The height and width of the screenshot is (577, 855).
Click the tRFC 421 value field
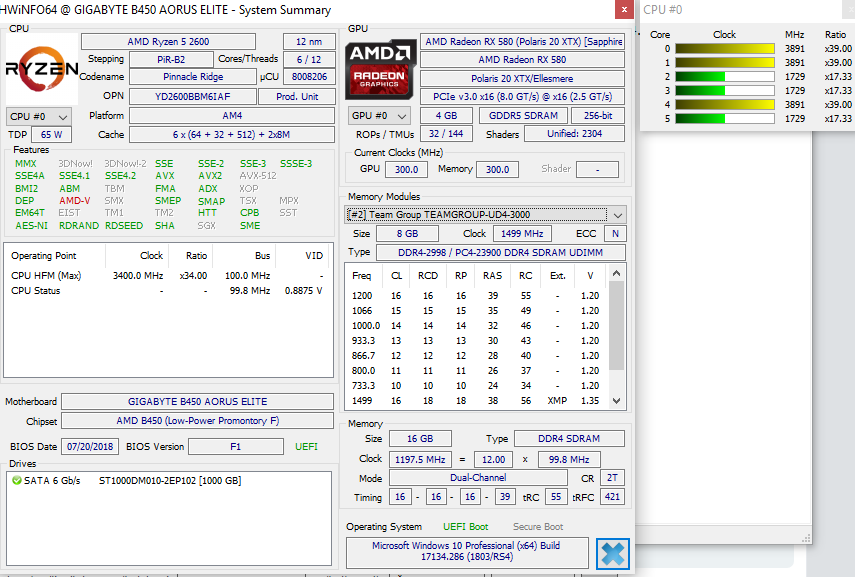612,497
